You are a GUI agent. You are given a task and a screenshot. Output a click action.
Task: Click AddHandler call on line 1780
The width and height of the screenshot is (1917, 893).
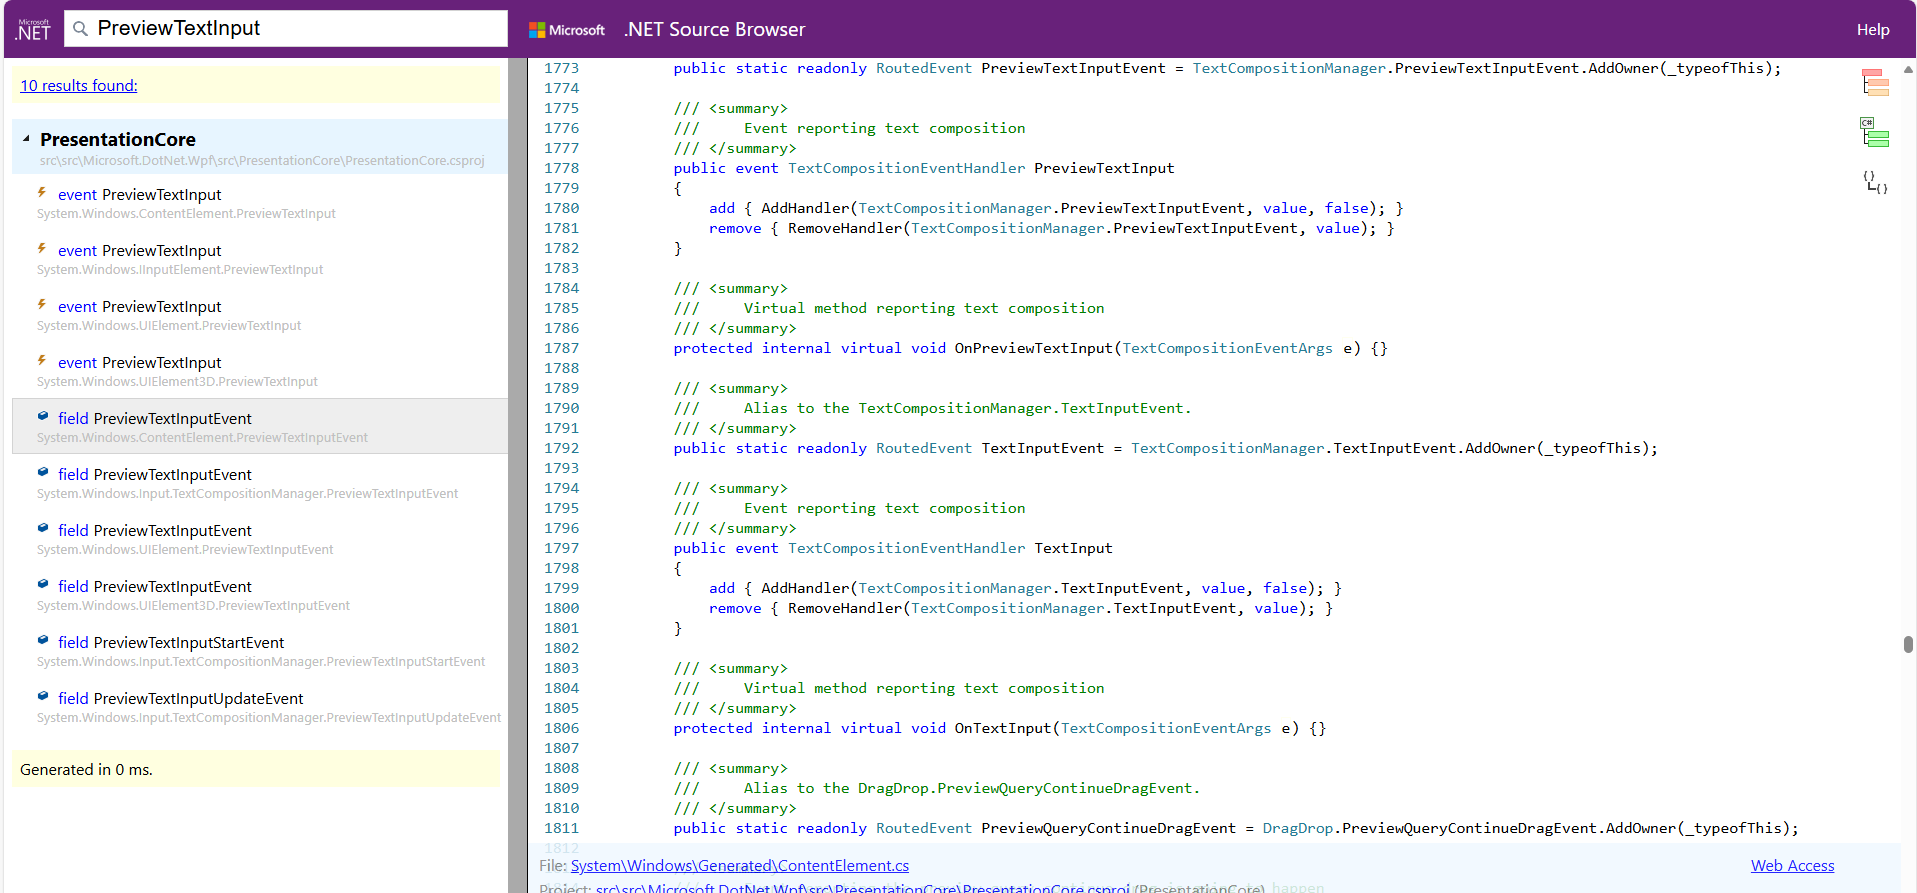tap(805, 208)
